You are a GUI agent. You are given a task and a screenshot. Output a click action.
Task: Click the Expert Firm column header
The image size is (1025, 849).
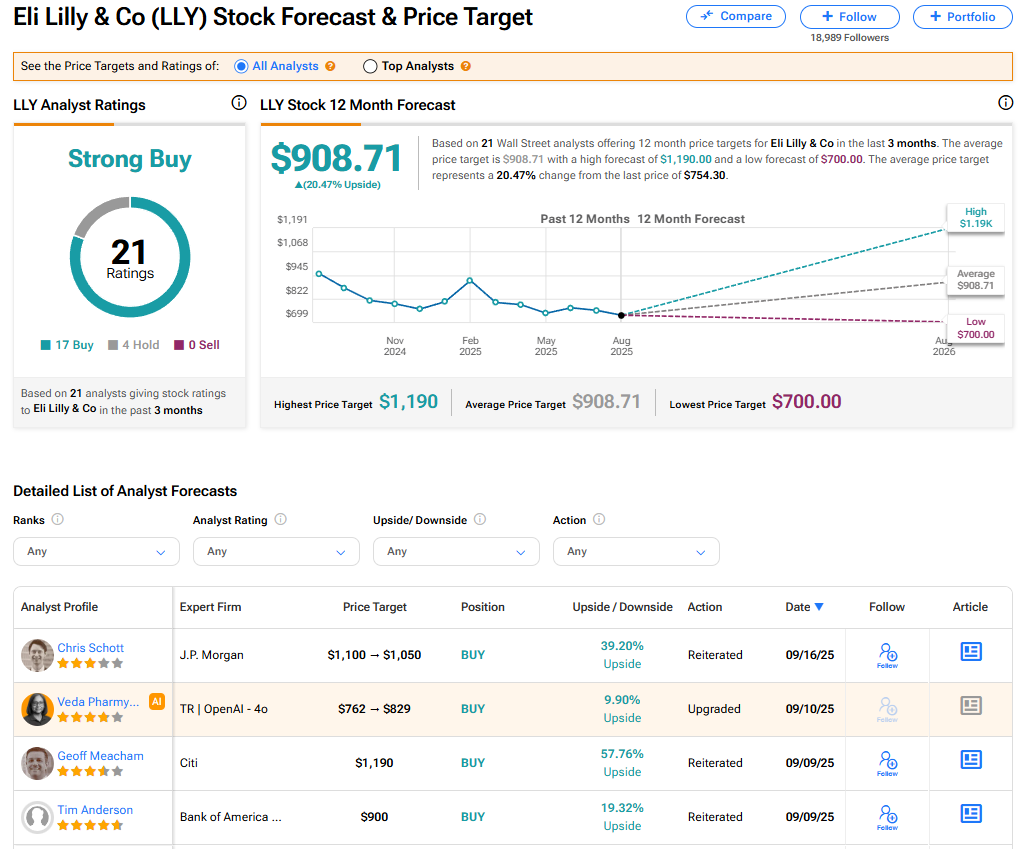[x=210, y=607]
